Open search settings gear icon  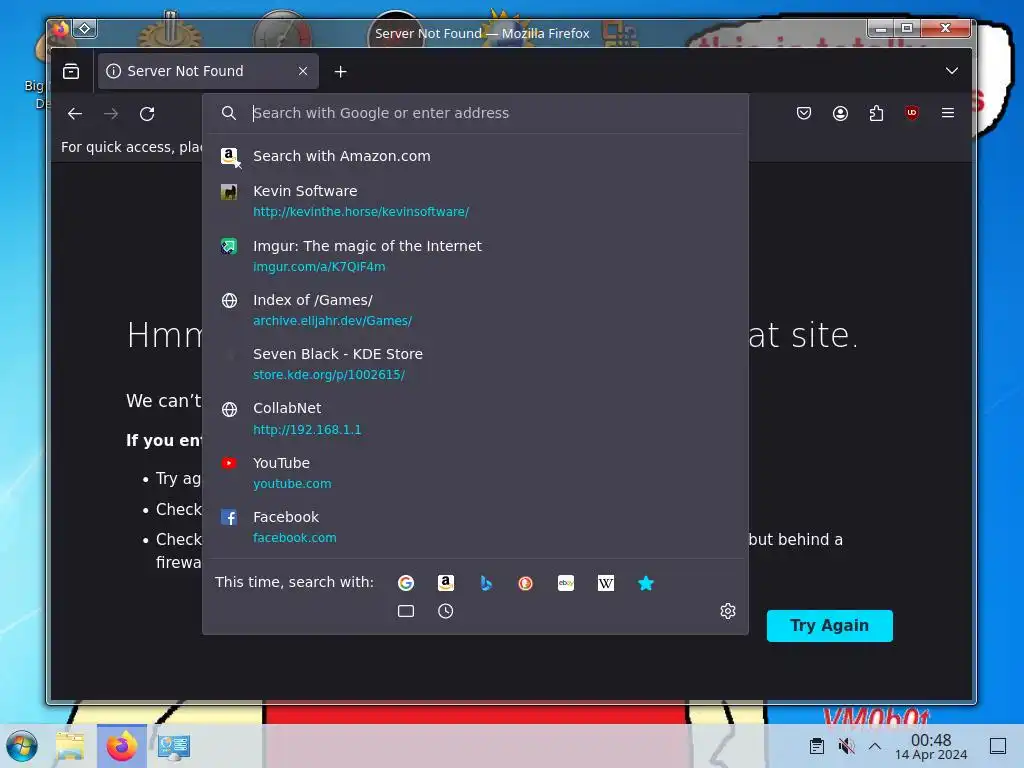(x=728, y=611)
